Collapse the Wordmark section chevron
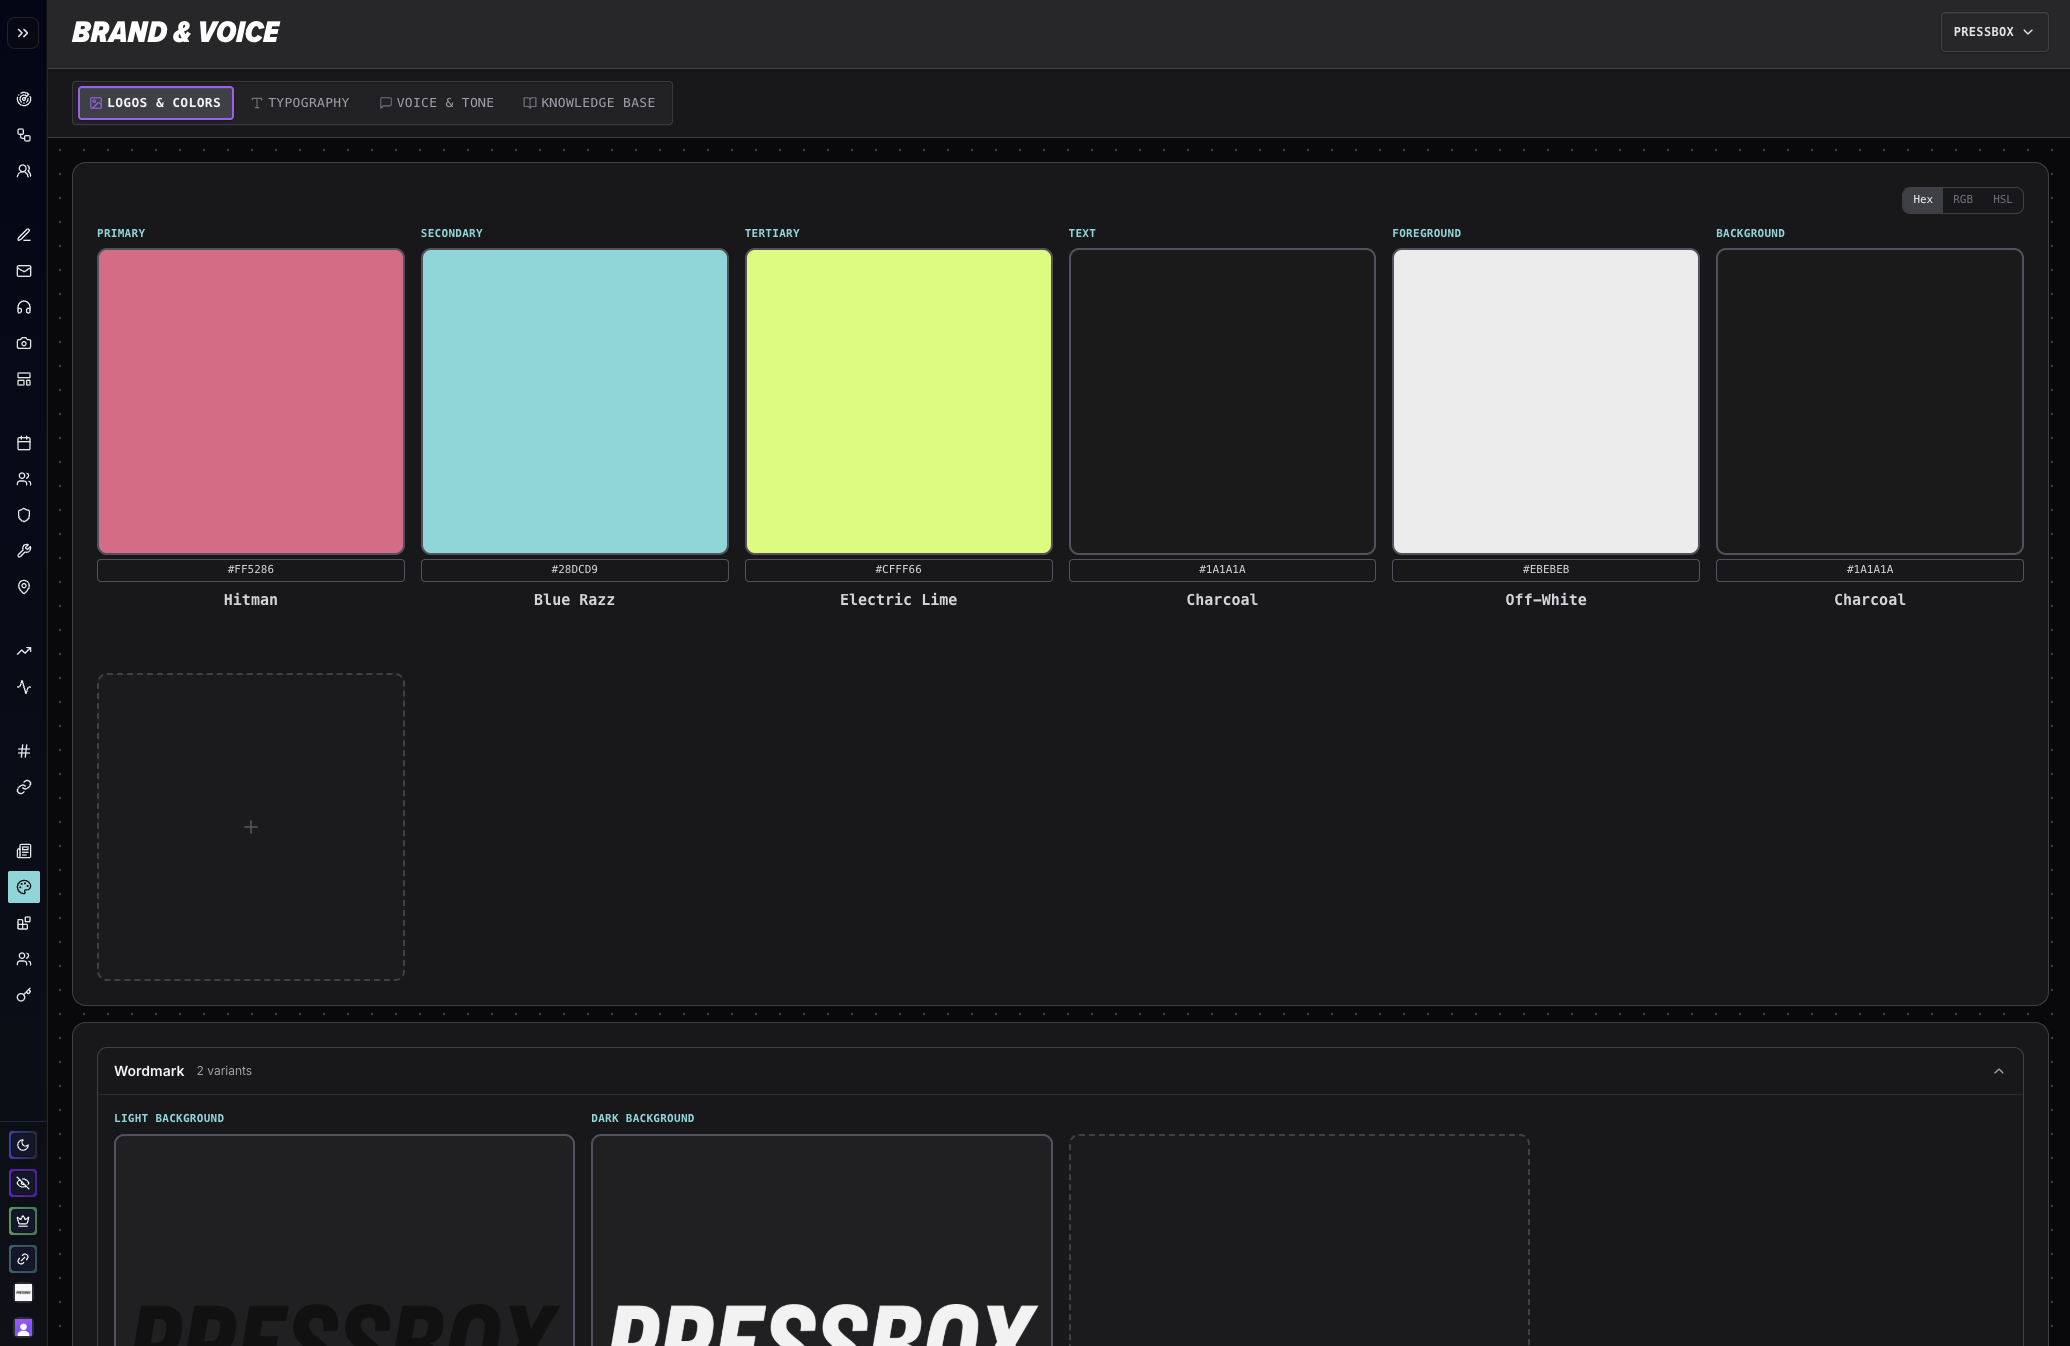 1998,1071
